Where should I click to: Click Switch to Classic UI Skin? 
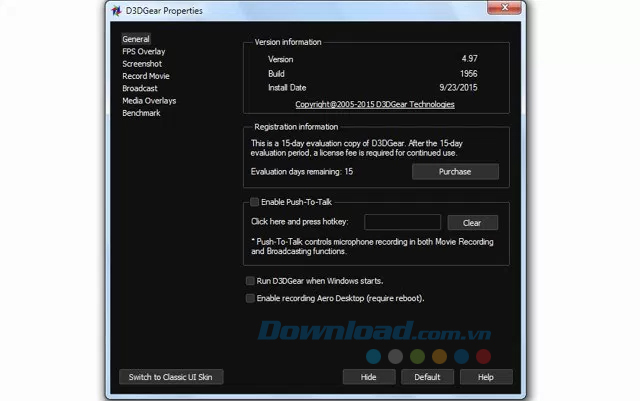point(171,377)
